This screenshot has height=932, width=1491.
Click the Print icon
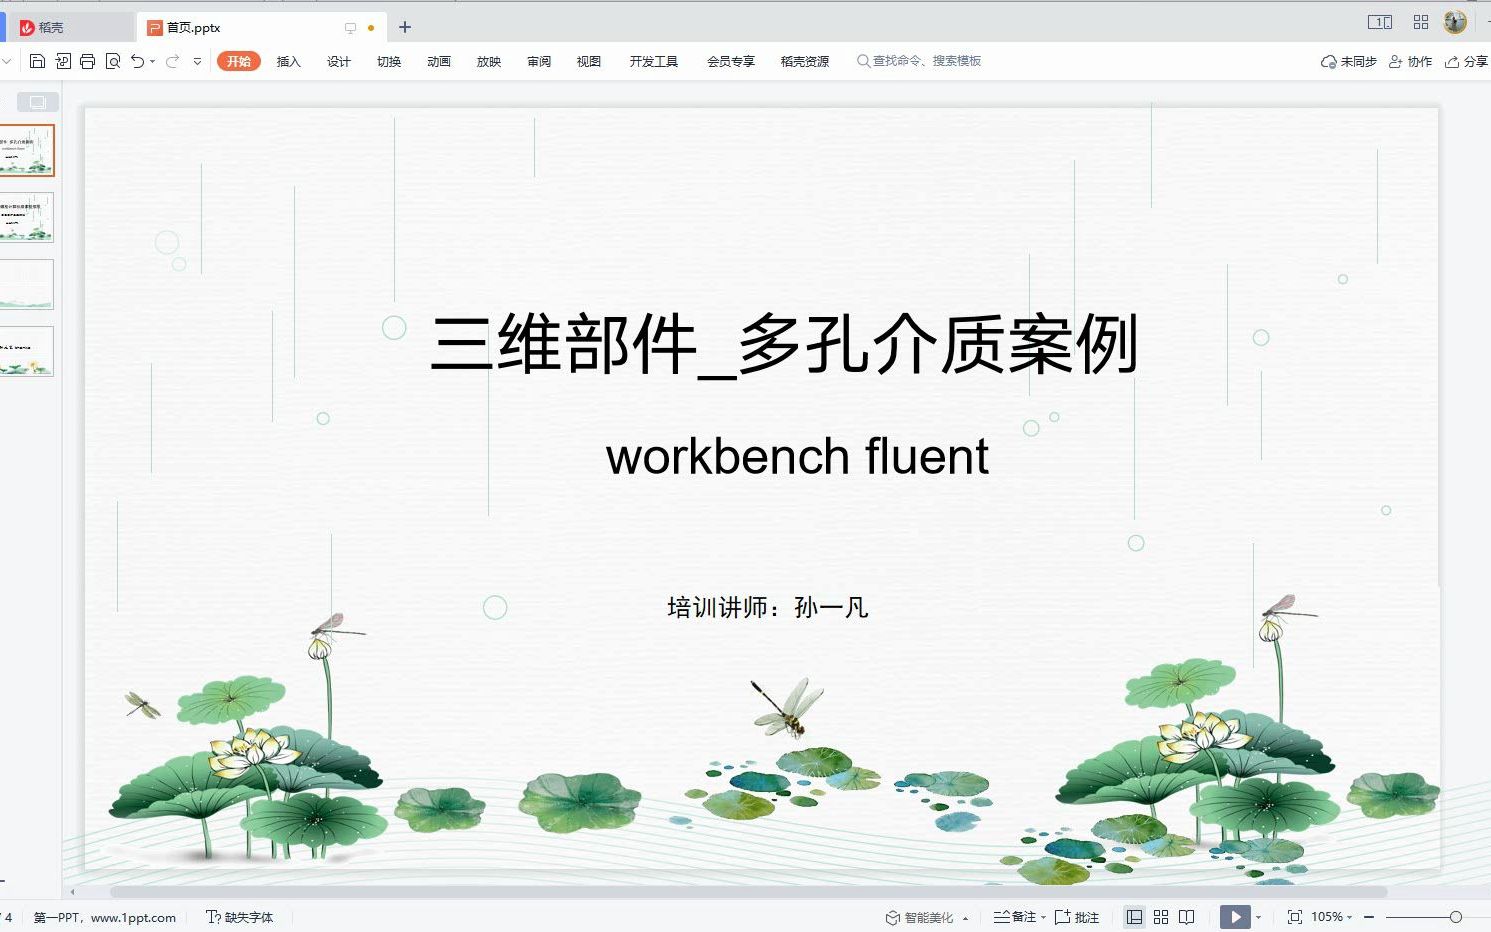click(87, 61)
